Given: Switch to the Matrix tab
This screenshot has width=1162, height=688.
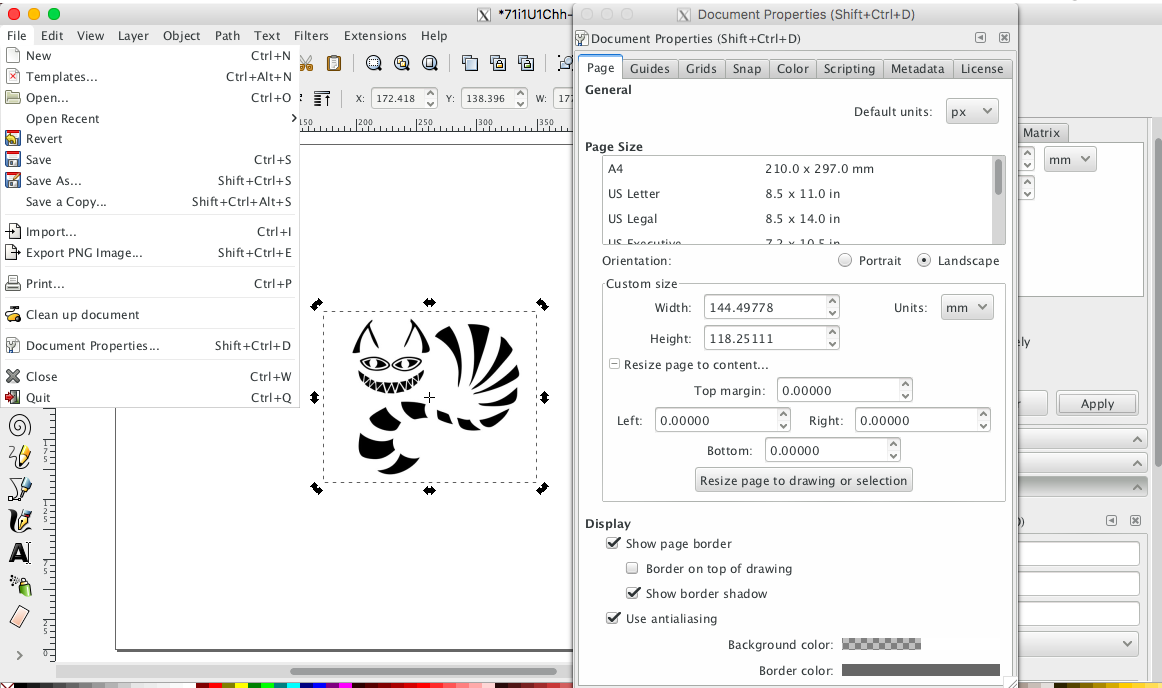Looking at the screenshot, I should coord(1042,133).
